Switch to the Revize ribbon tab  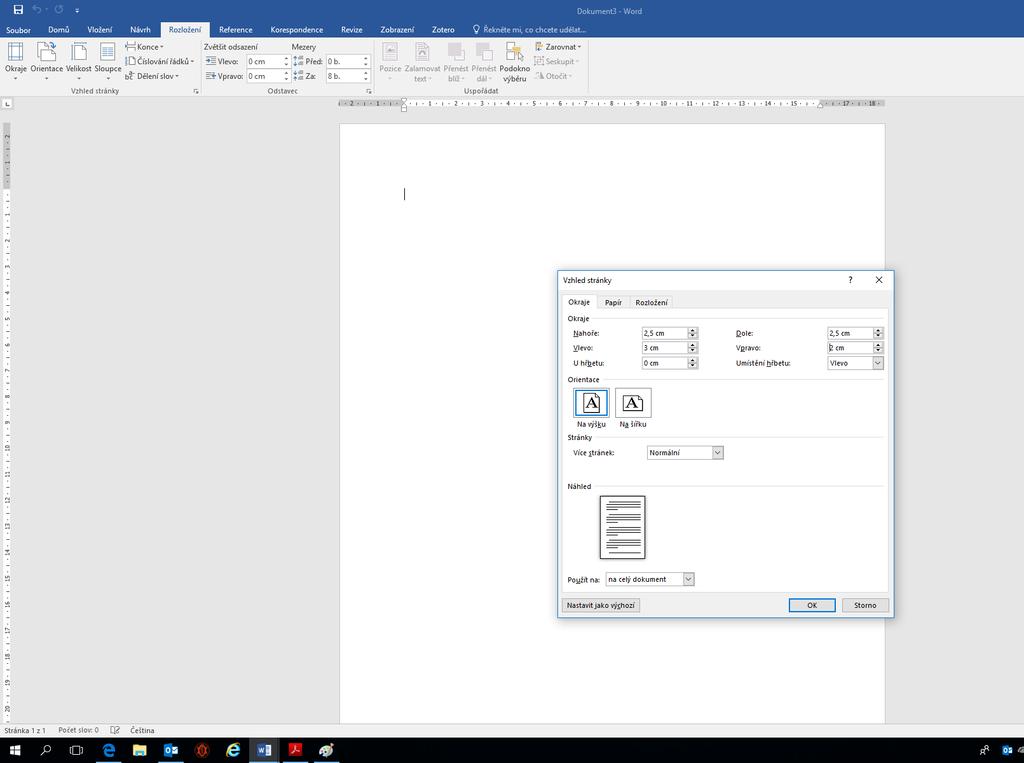(x=351, y=30)
